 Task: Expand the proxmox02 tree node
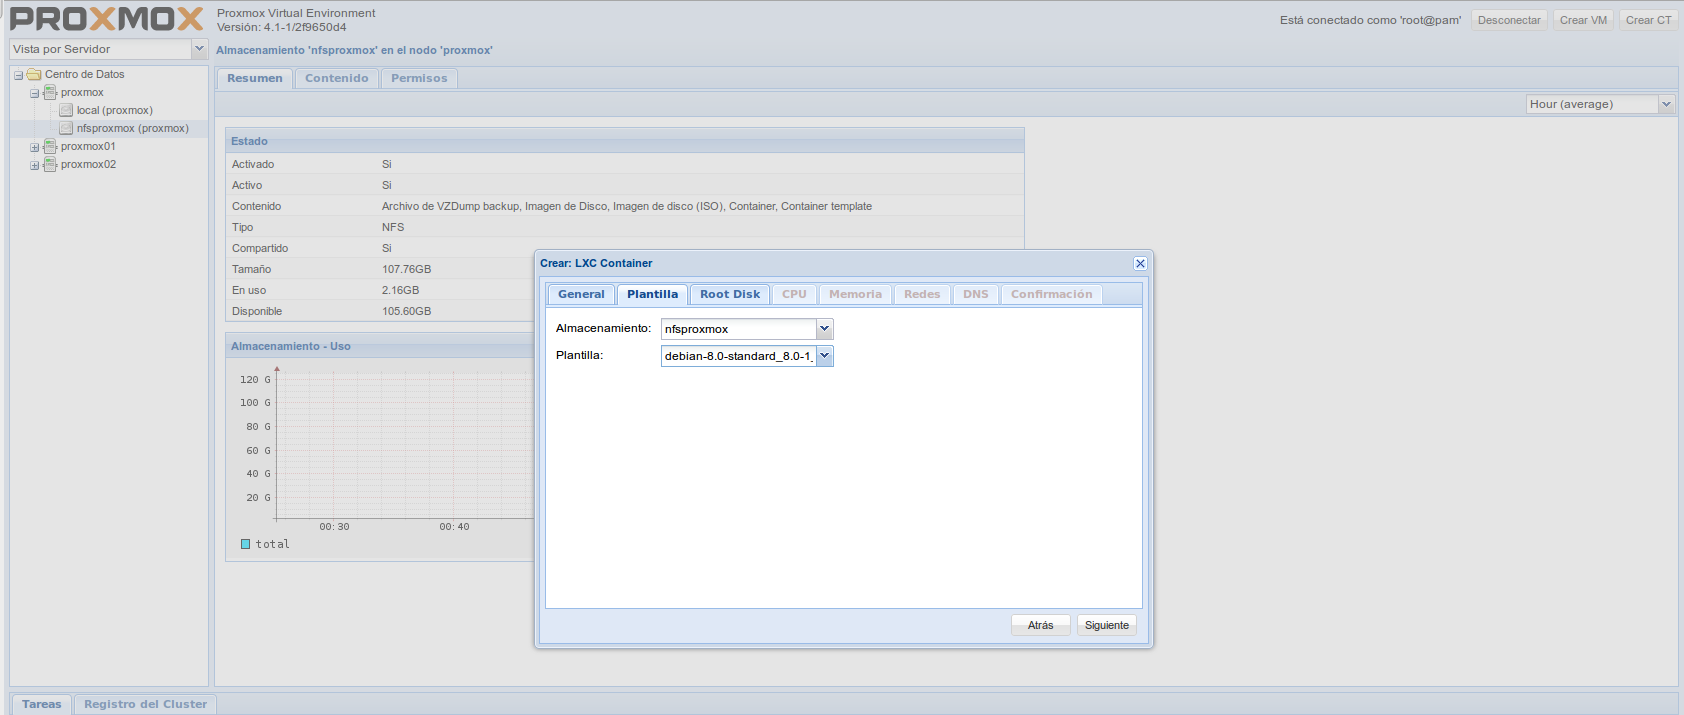[x=34, y=166]
